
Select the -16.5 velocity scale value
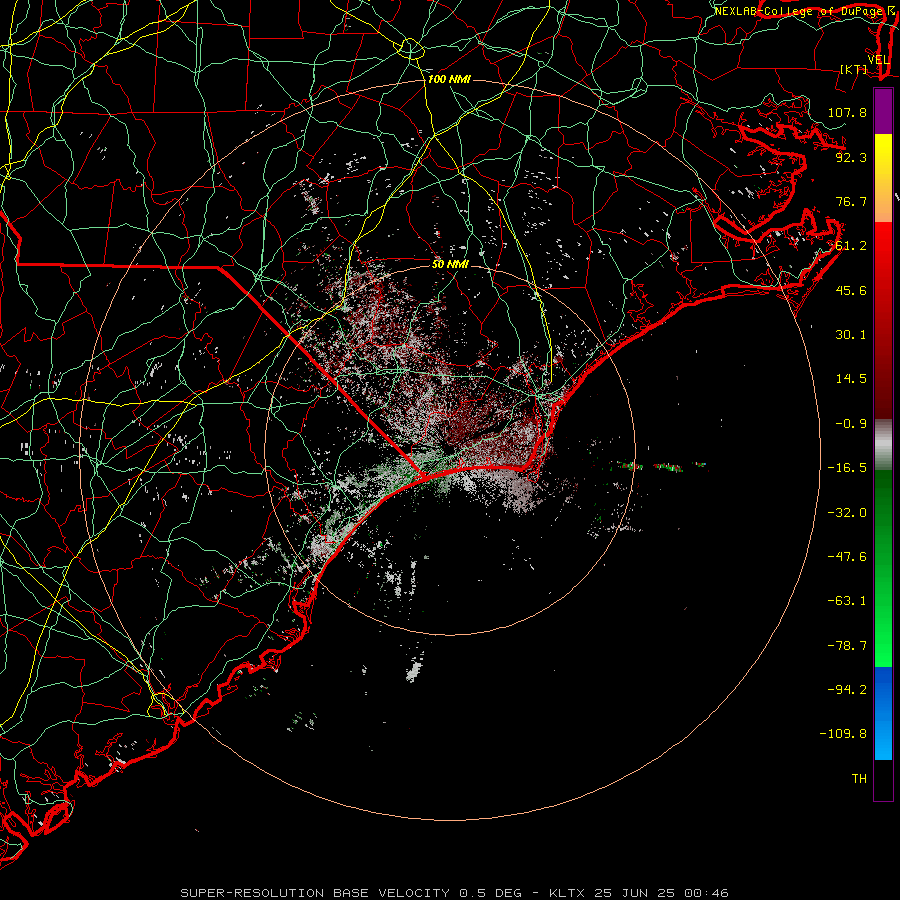(847, 468)
